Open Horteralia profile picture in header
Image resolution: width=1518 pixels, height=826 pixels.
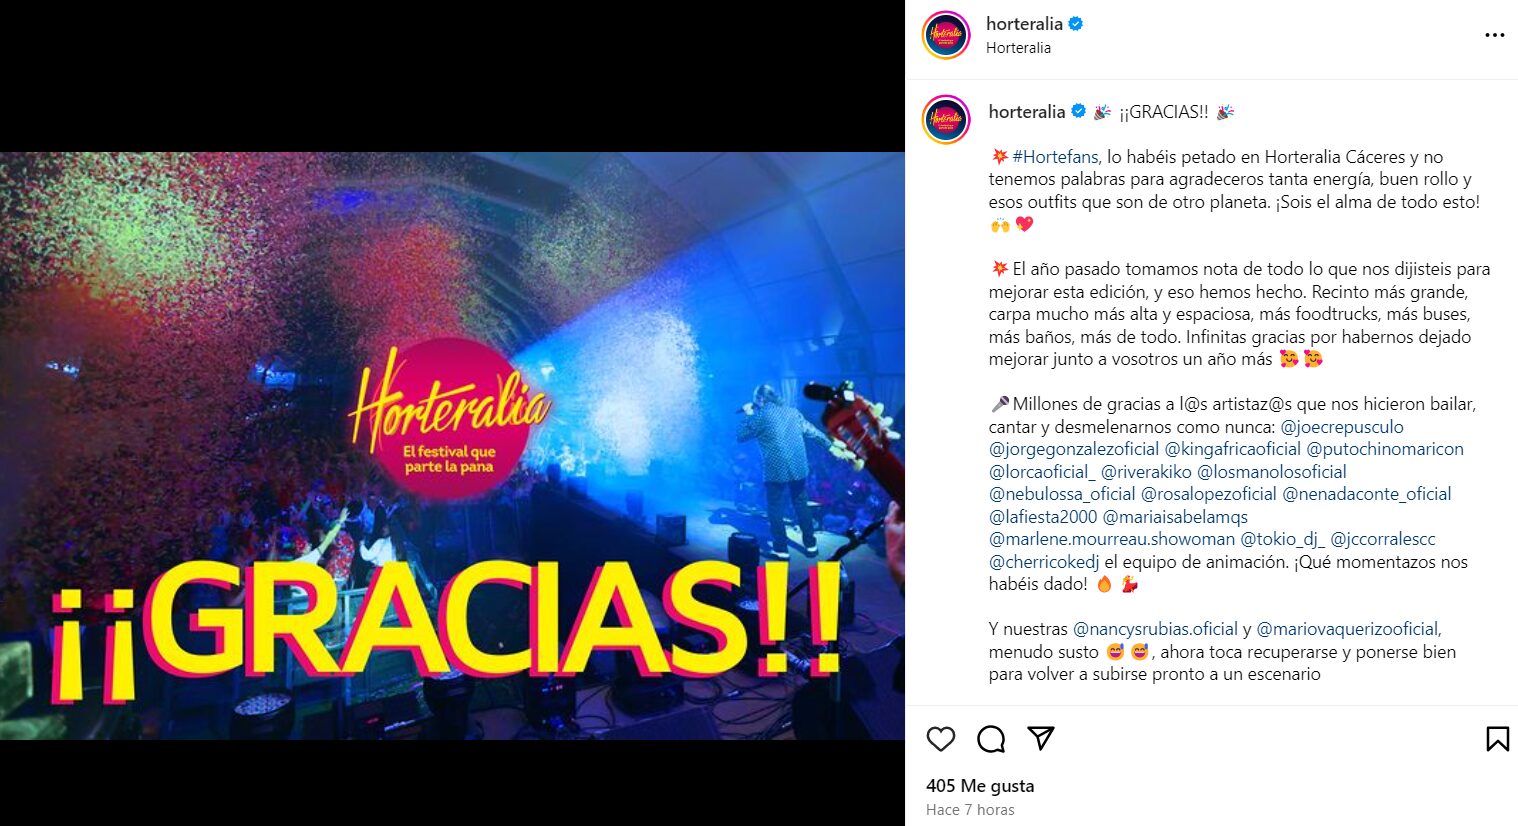(946, 35)
